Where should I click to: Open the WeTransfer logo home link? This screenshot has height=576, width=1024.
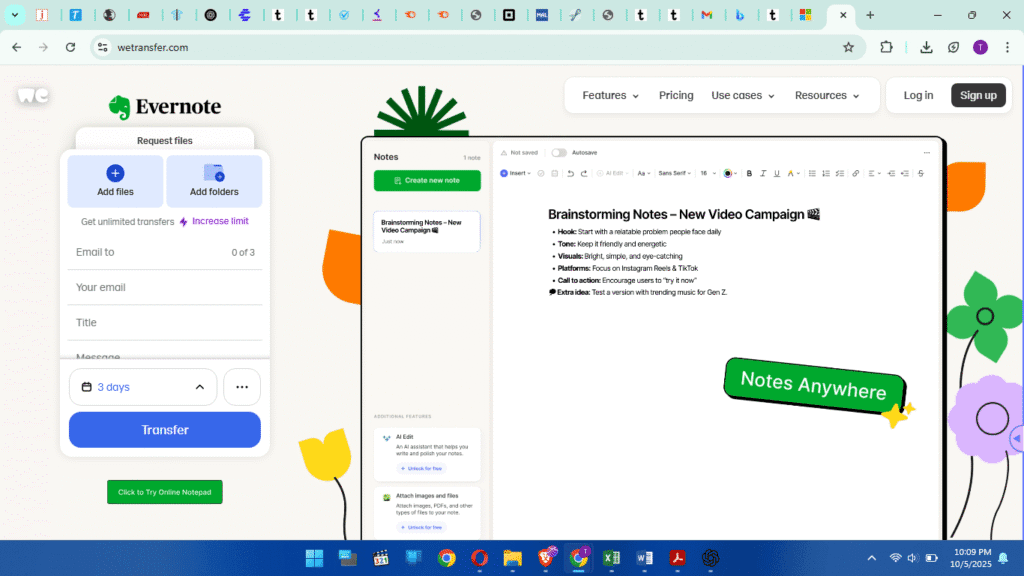(33, 95)
